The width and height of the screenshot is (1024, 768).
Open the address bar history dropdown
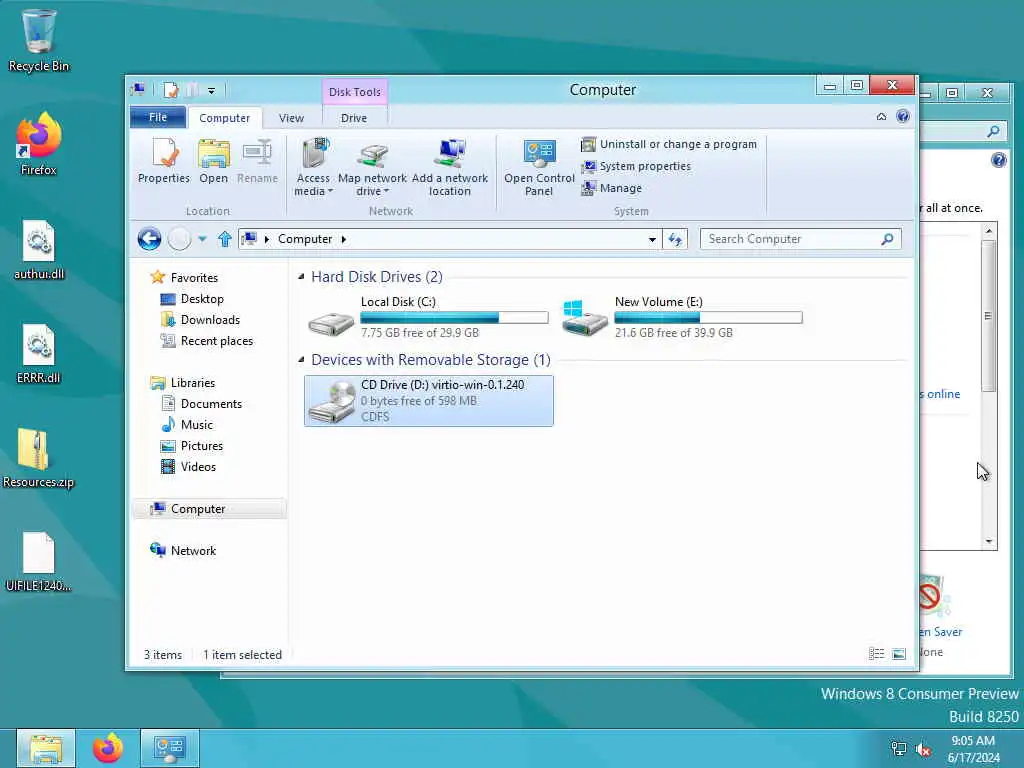(652, 239)
